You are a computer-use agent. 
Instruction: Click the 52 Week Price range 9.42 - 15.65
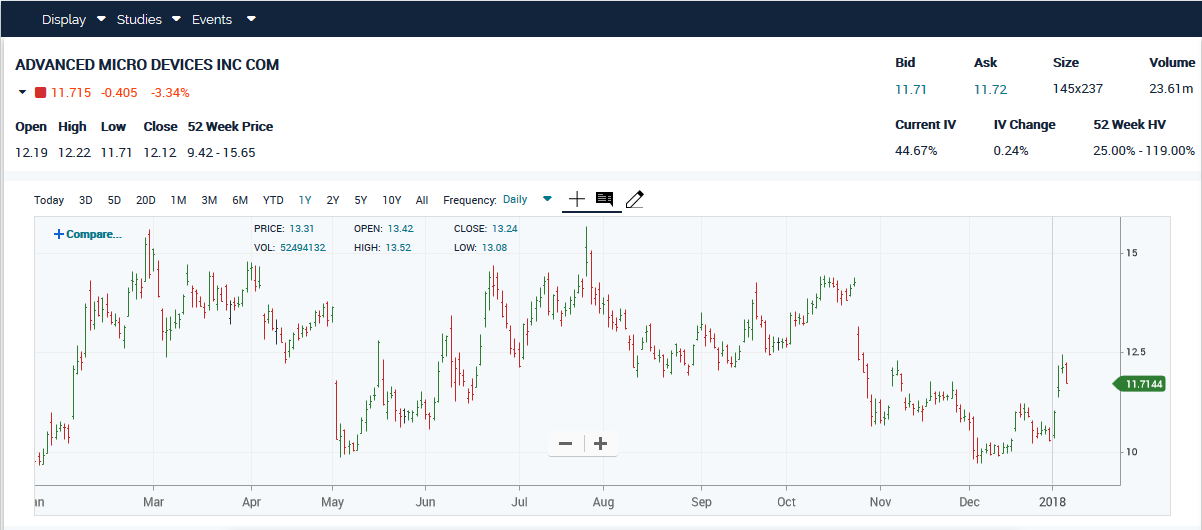pos(221,153)
